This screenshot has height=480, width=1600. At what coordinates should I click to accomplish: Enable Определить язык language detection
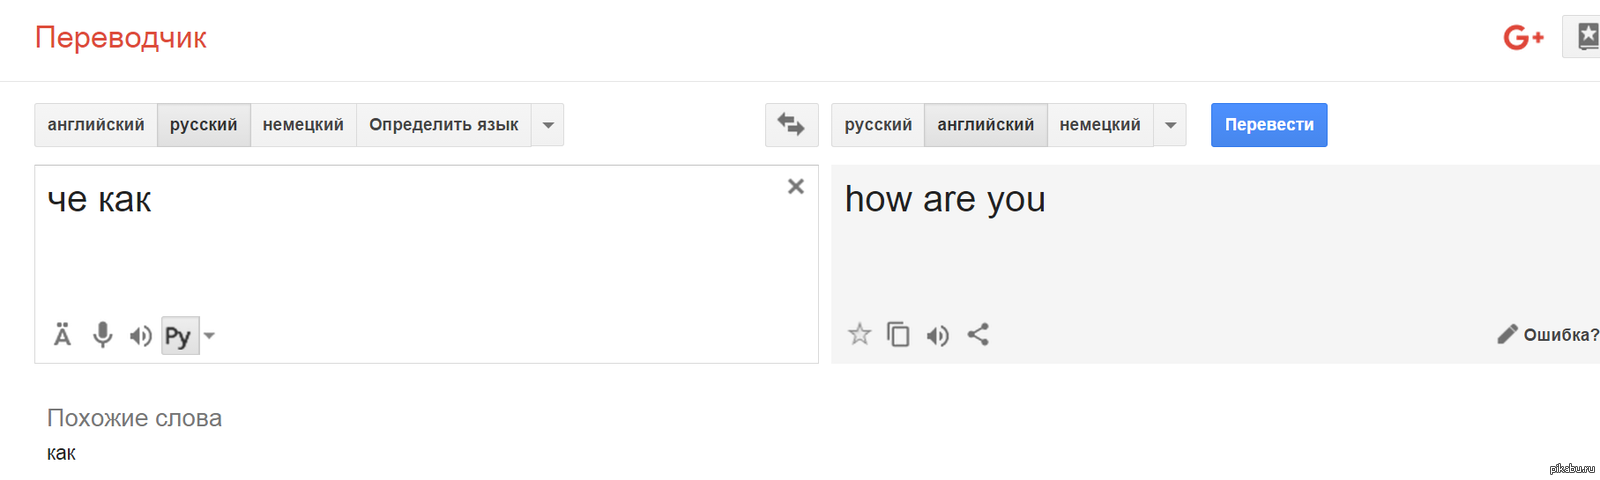[443, 125]
